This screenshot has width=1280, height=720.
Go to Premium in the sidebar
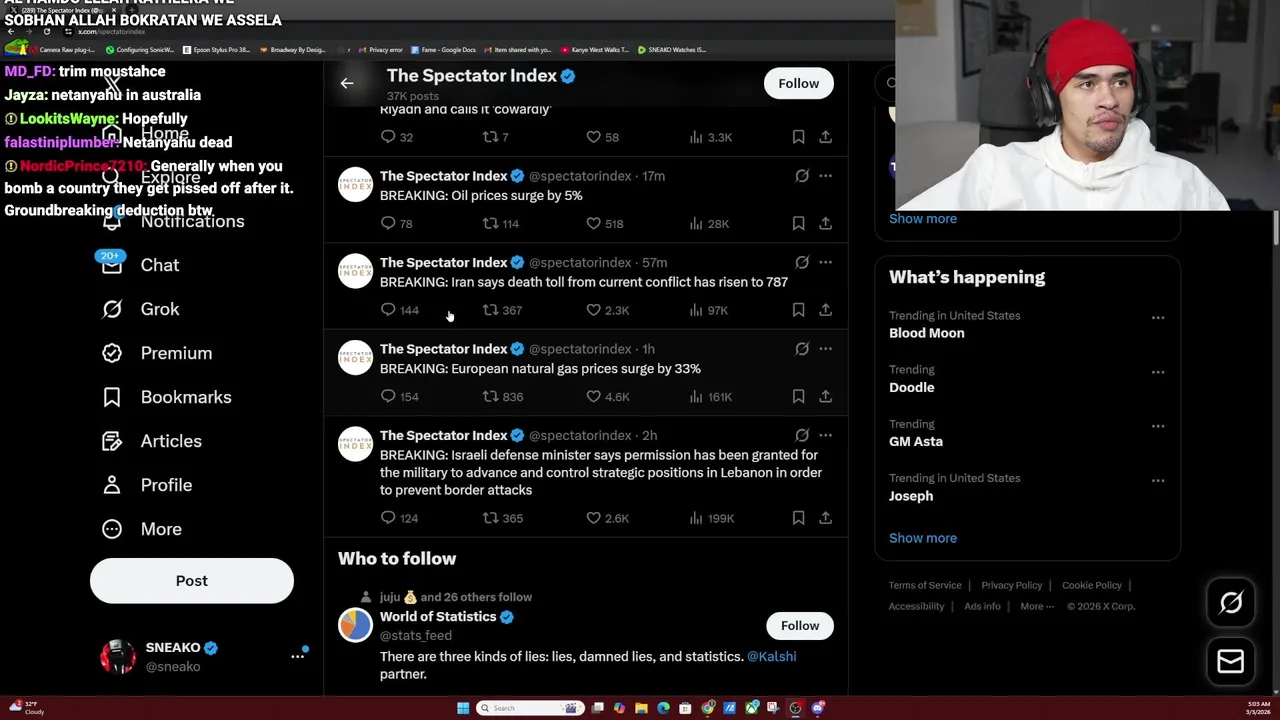(x=157, y=353)
